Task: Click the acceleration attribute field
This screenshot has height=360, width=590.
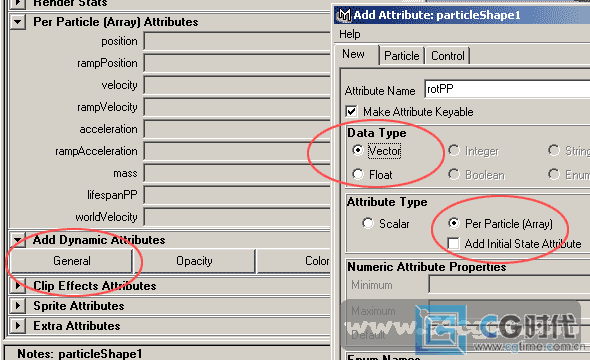Action: pyautogui.click(x=237, y=129)
